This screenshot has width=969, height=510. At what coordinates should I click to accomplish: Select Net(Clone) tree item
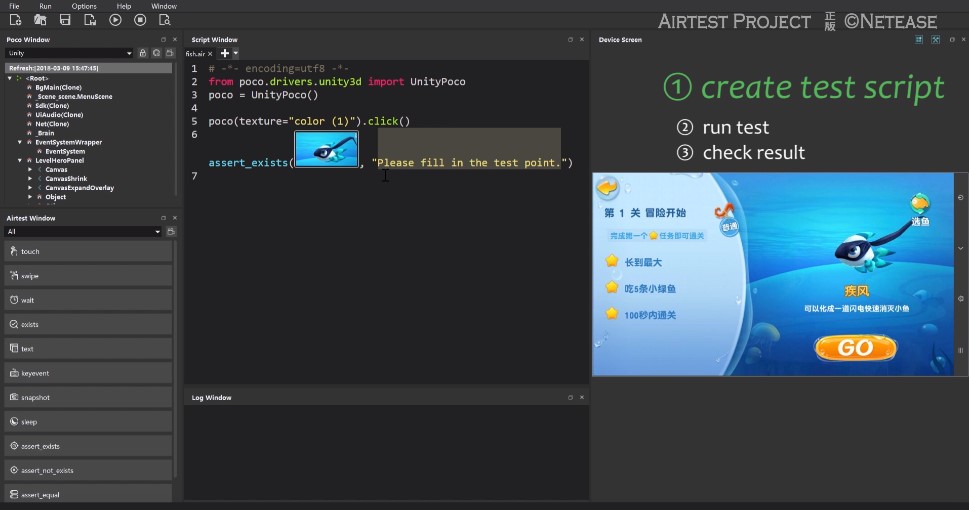[52, 124]
